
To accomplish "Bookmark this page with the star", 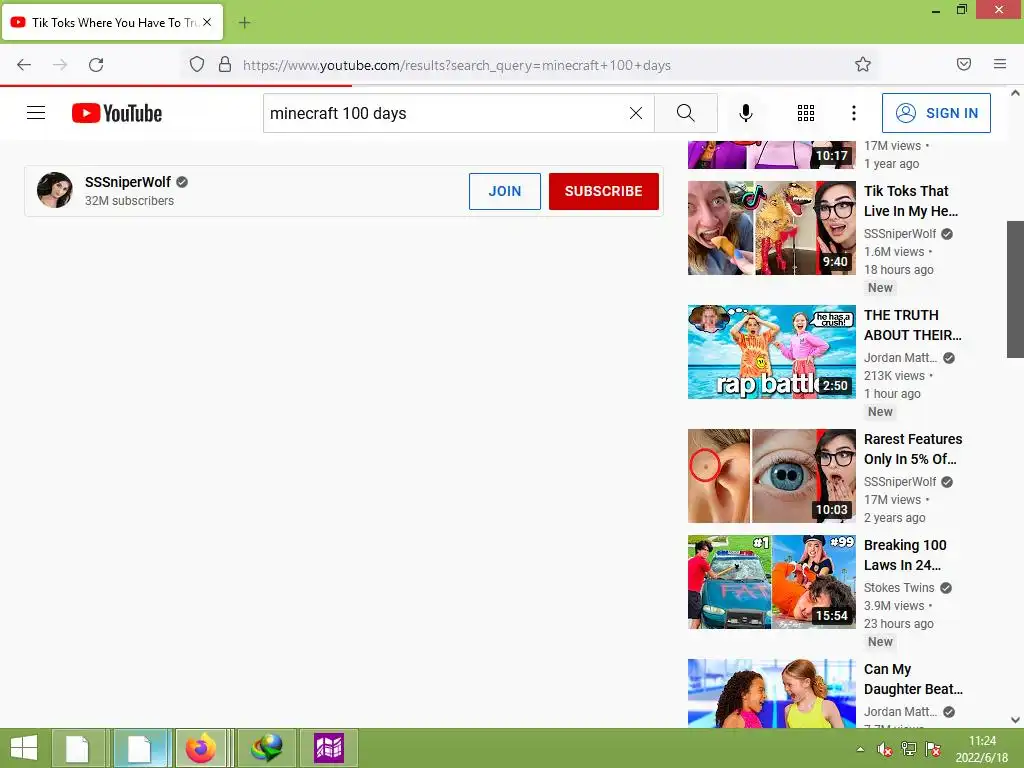I will point(863,64).
